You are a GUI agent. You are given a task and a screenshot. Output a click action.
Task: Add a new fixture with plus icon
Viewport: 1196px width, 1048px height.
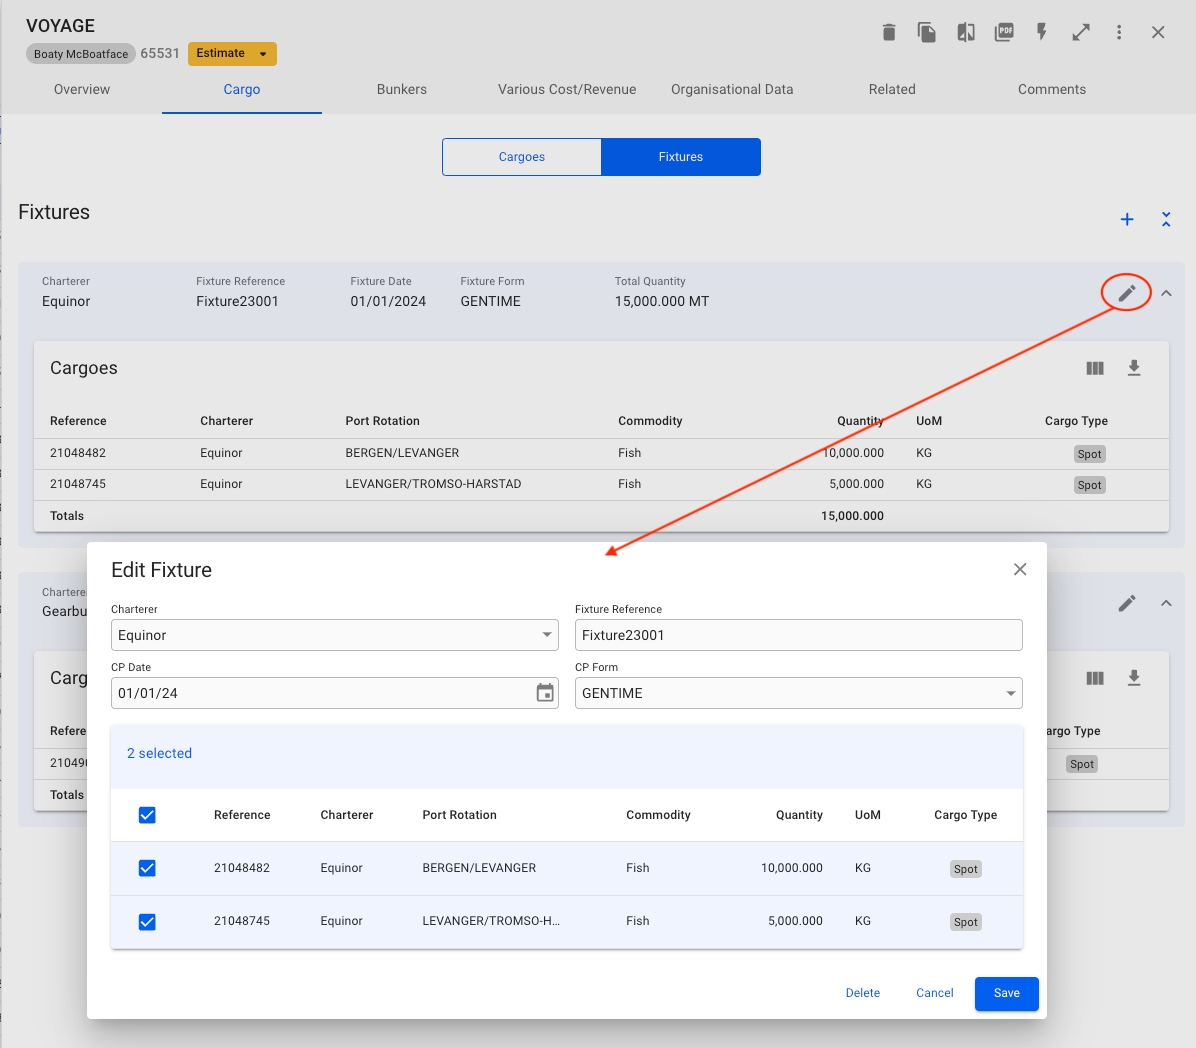point(1127,219)
